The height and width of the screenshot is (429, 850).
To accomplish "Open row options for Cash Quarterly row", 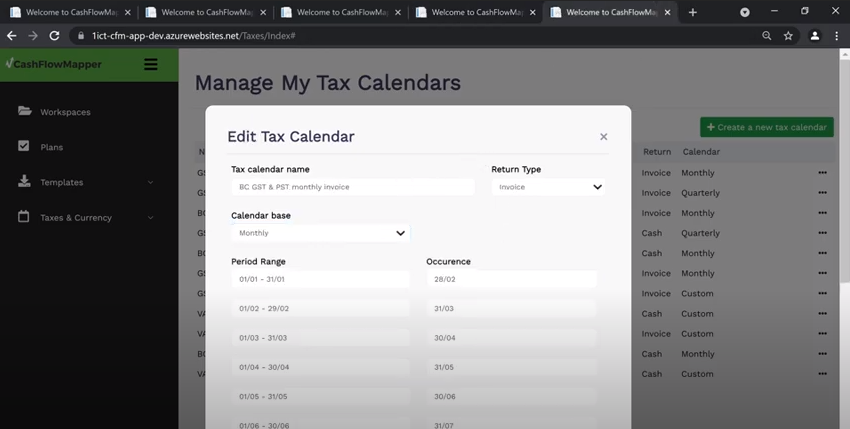I will (822, 233).
